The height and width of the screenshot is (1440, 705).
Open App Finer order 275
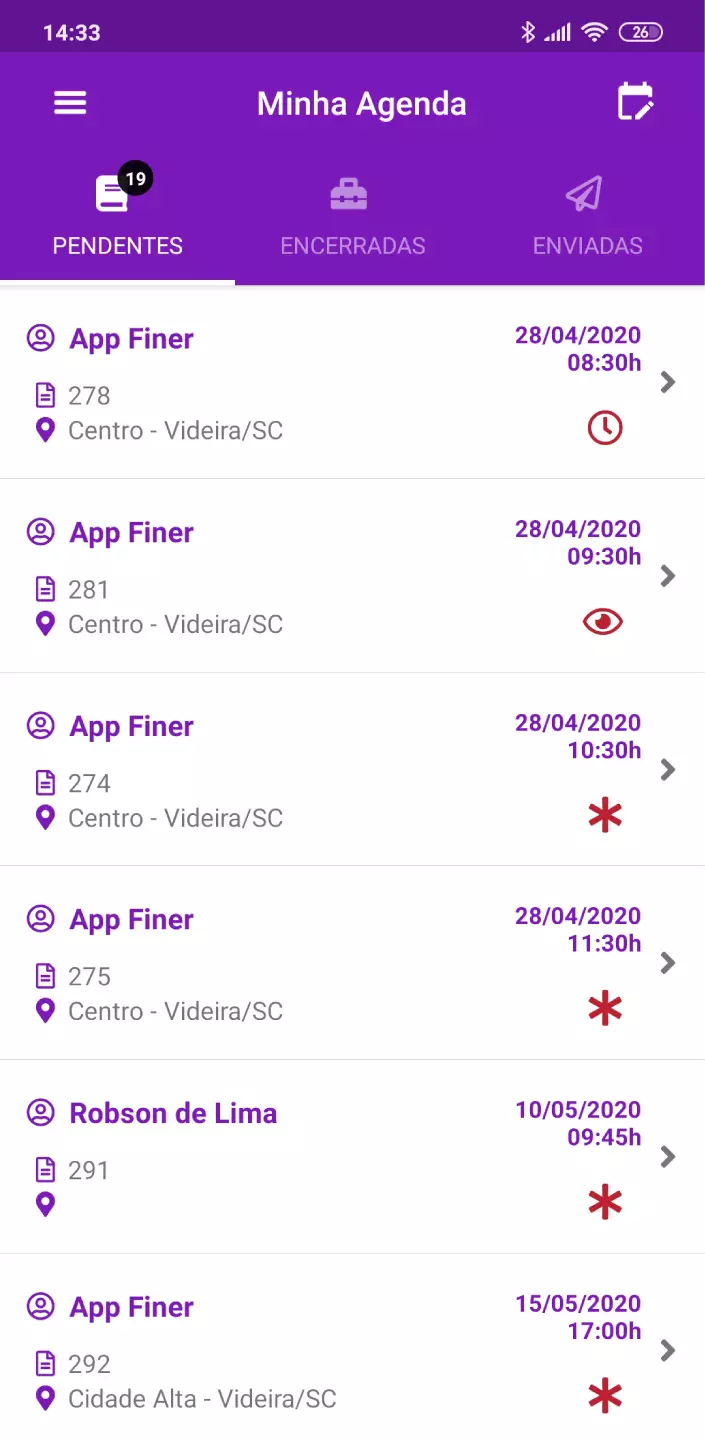coord(300,963)
